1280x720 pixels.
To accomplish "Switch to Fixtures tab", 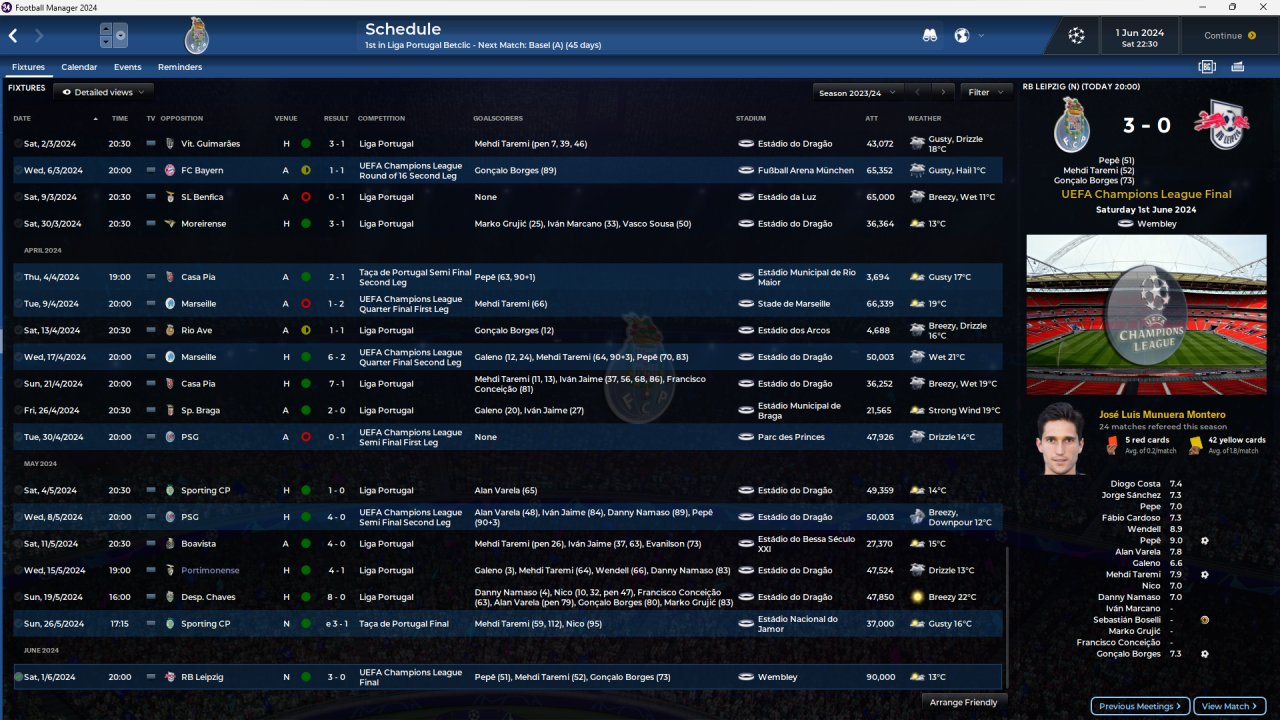I will [x=28, y=67].
